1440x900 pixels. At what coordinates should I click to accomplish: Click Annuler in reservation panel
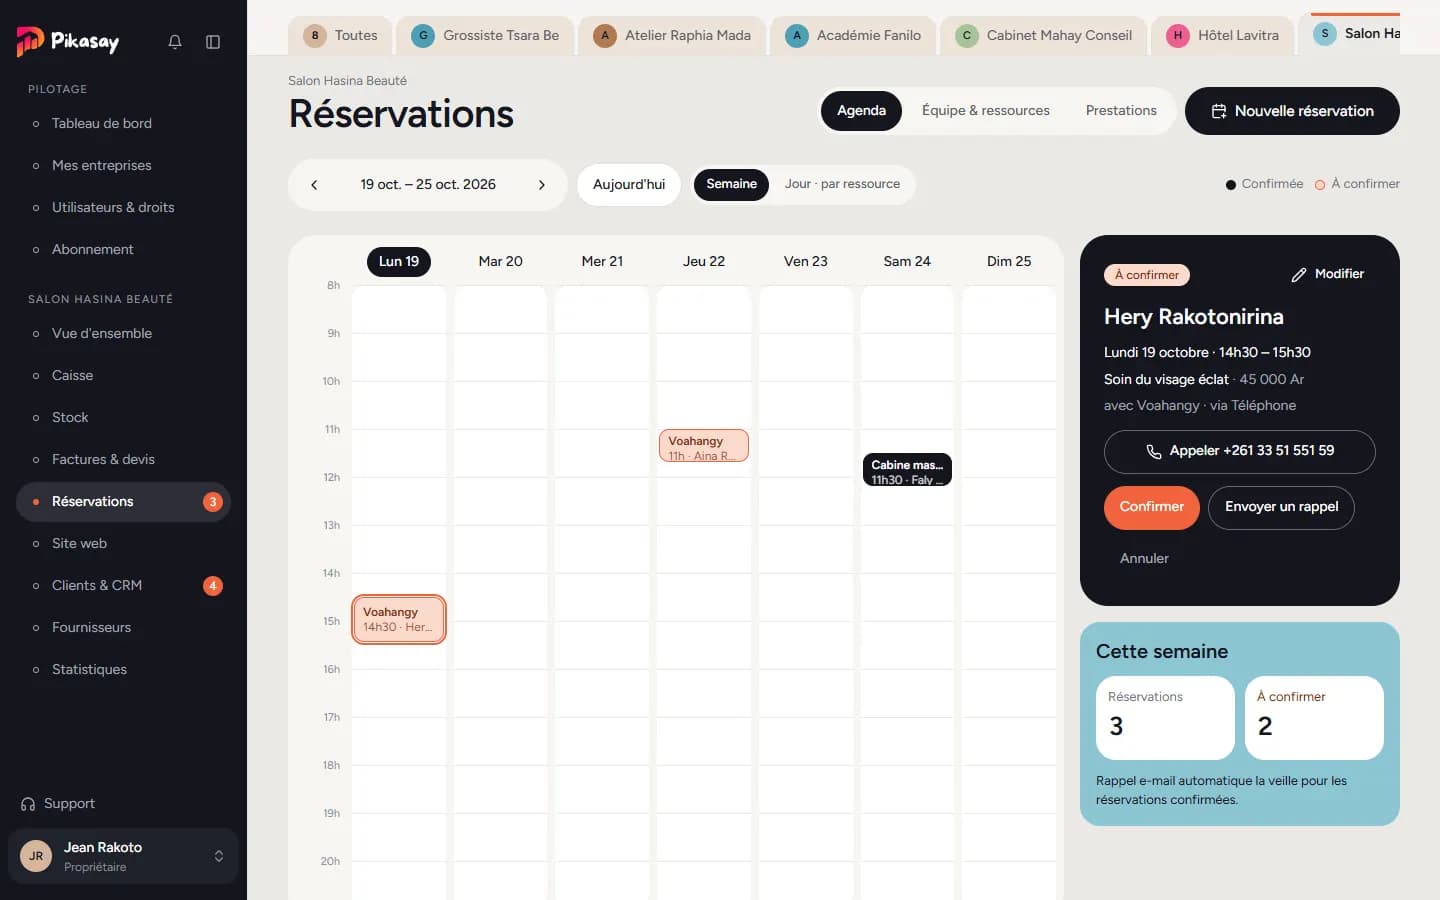click(1144, 559)
